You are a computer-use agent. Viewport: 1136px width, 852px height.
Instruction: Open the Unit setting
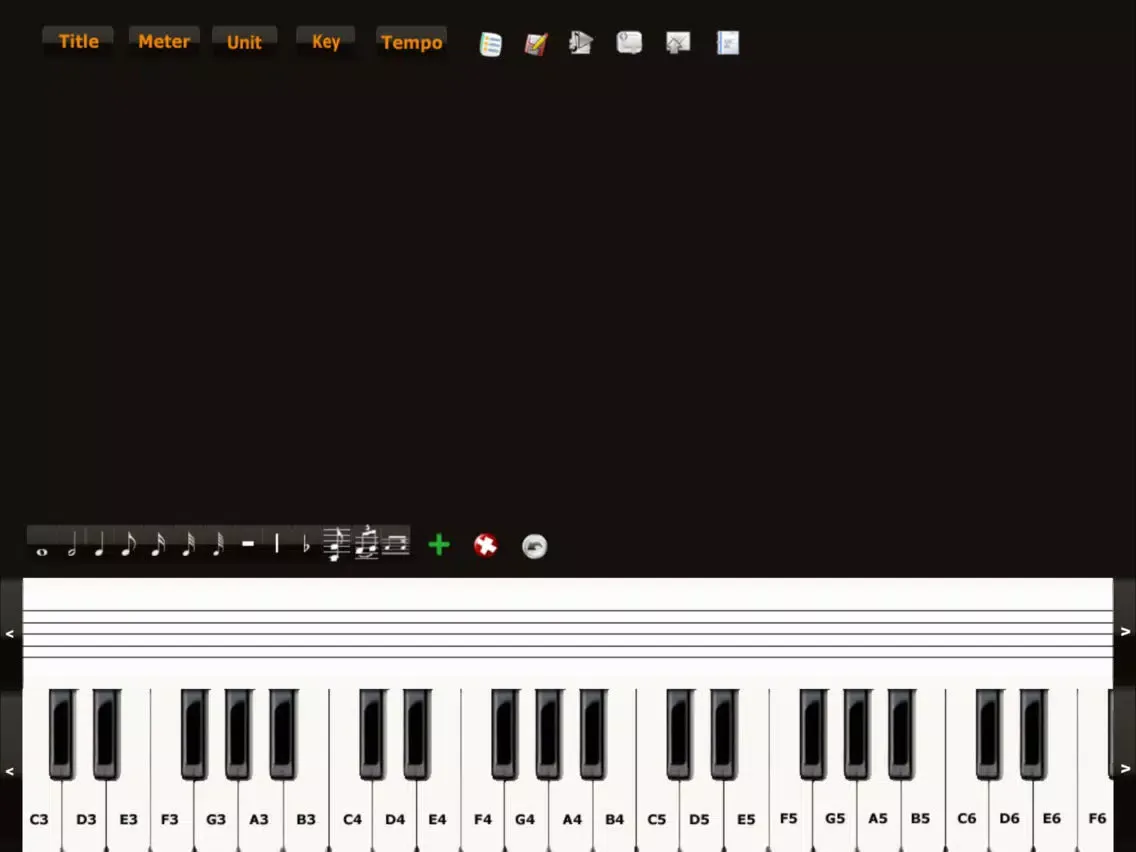244,42
